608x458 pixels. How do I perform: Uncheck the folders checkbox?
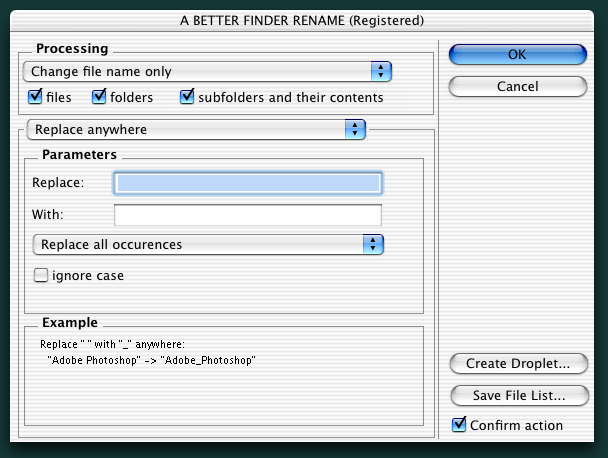[99, 97]
